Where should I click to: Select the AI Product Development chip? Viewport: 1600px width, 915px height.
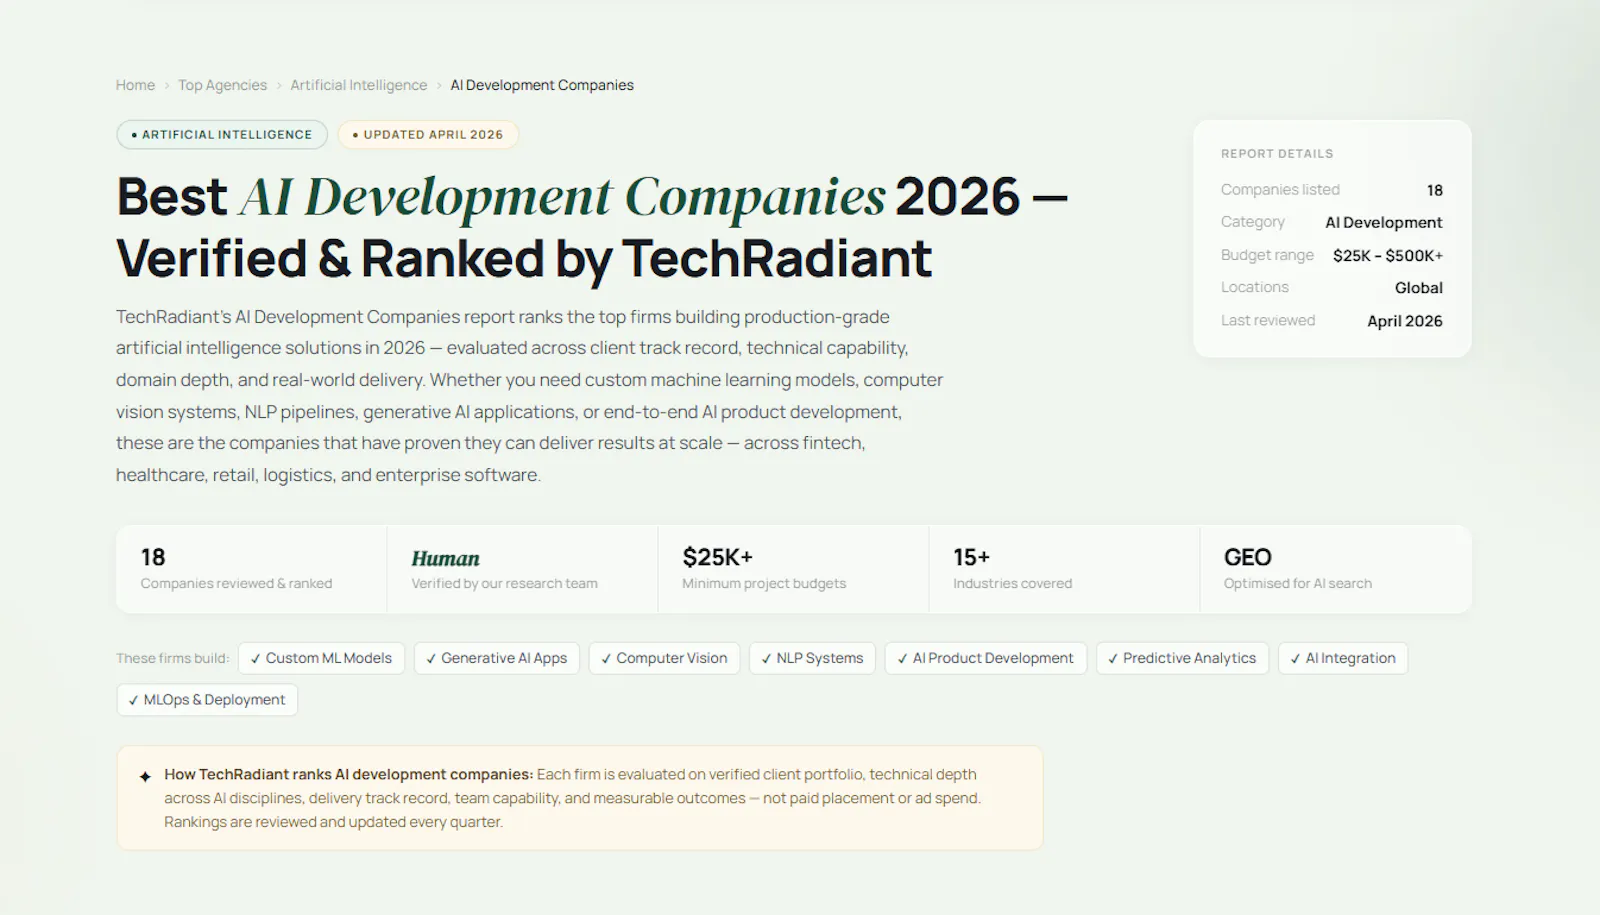(986, 658)
